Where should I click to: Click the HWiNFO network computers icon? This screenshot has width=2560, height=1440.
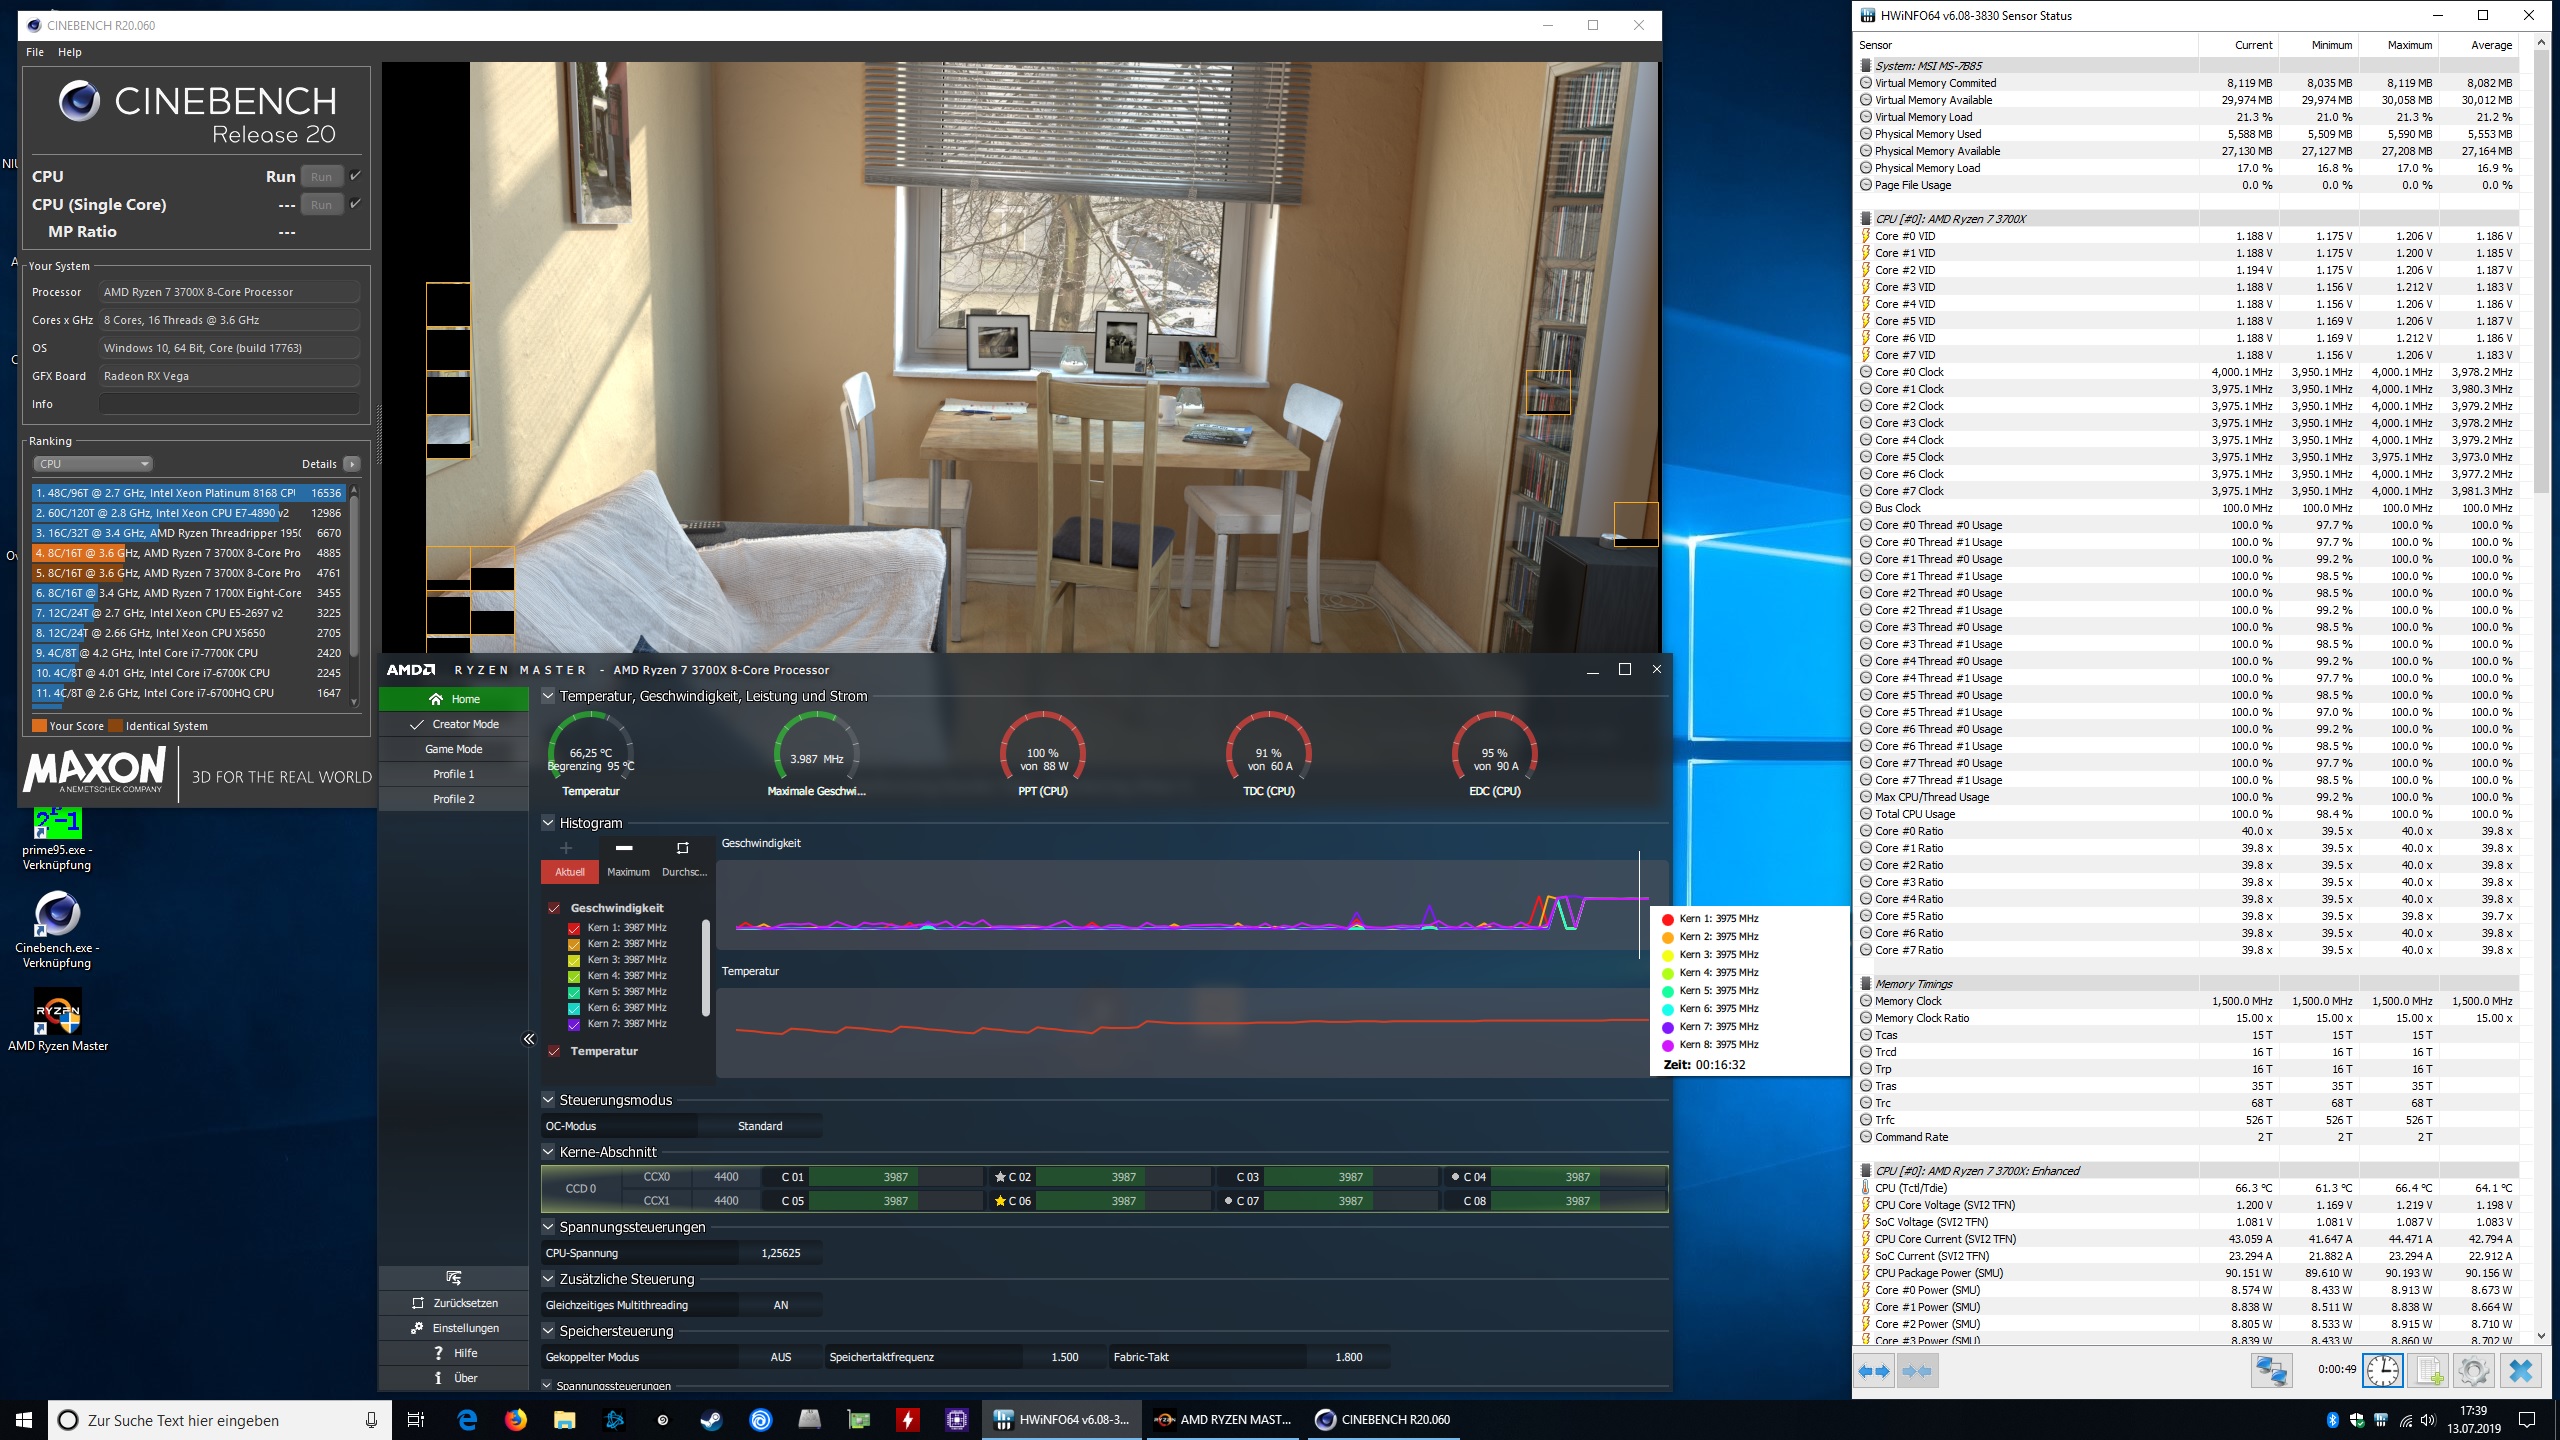[2271, 1370]
